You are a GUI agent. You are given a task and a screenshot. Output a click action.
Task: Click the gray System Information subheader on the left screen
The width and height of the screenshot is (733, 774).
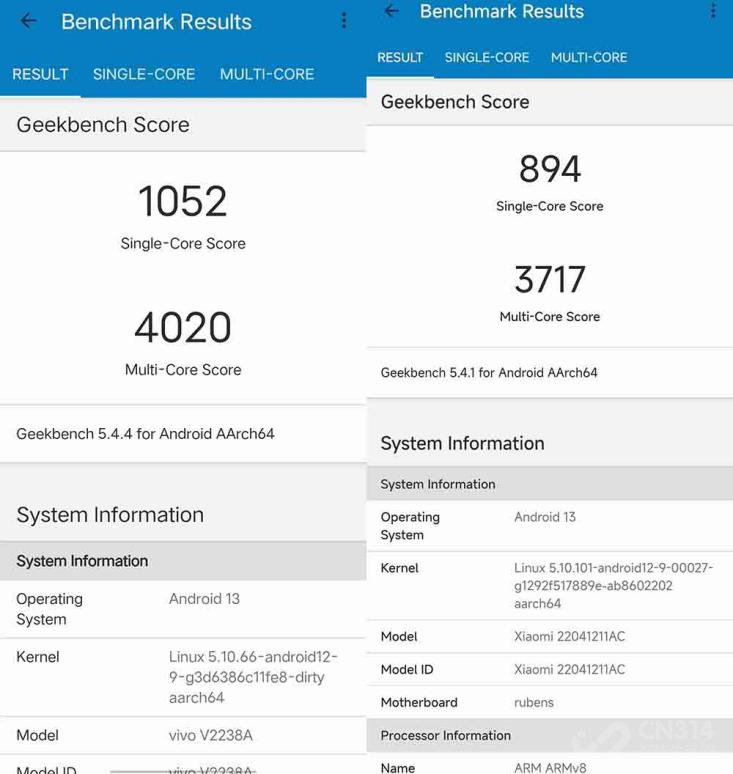82,561
